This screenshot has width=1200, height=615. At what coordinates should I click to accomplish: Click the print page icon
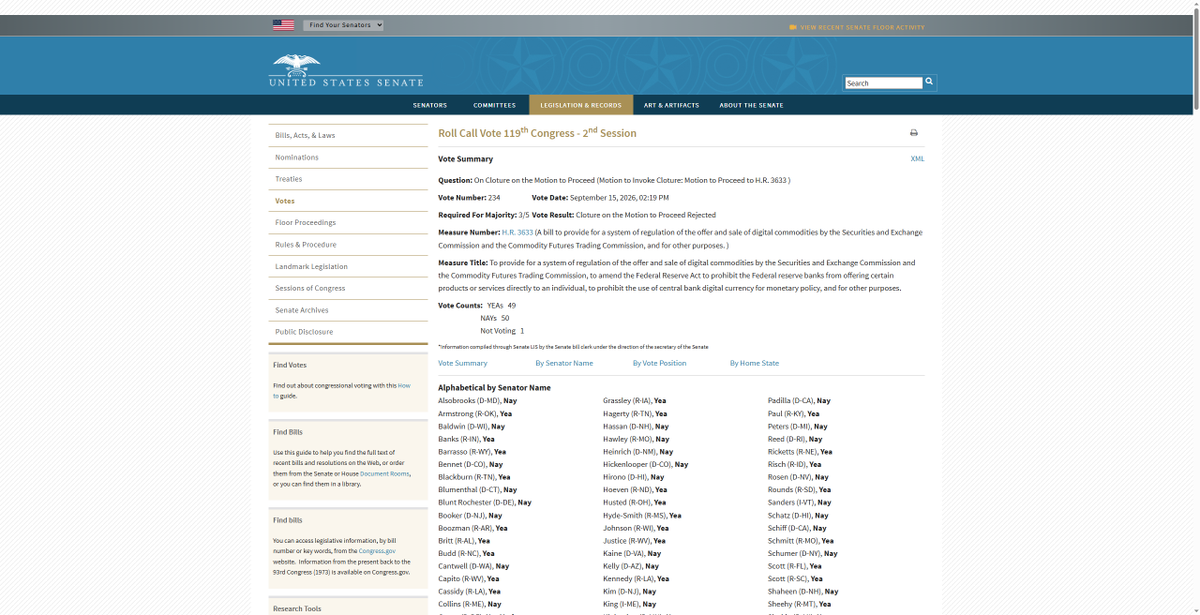coord(914,133)
